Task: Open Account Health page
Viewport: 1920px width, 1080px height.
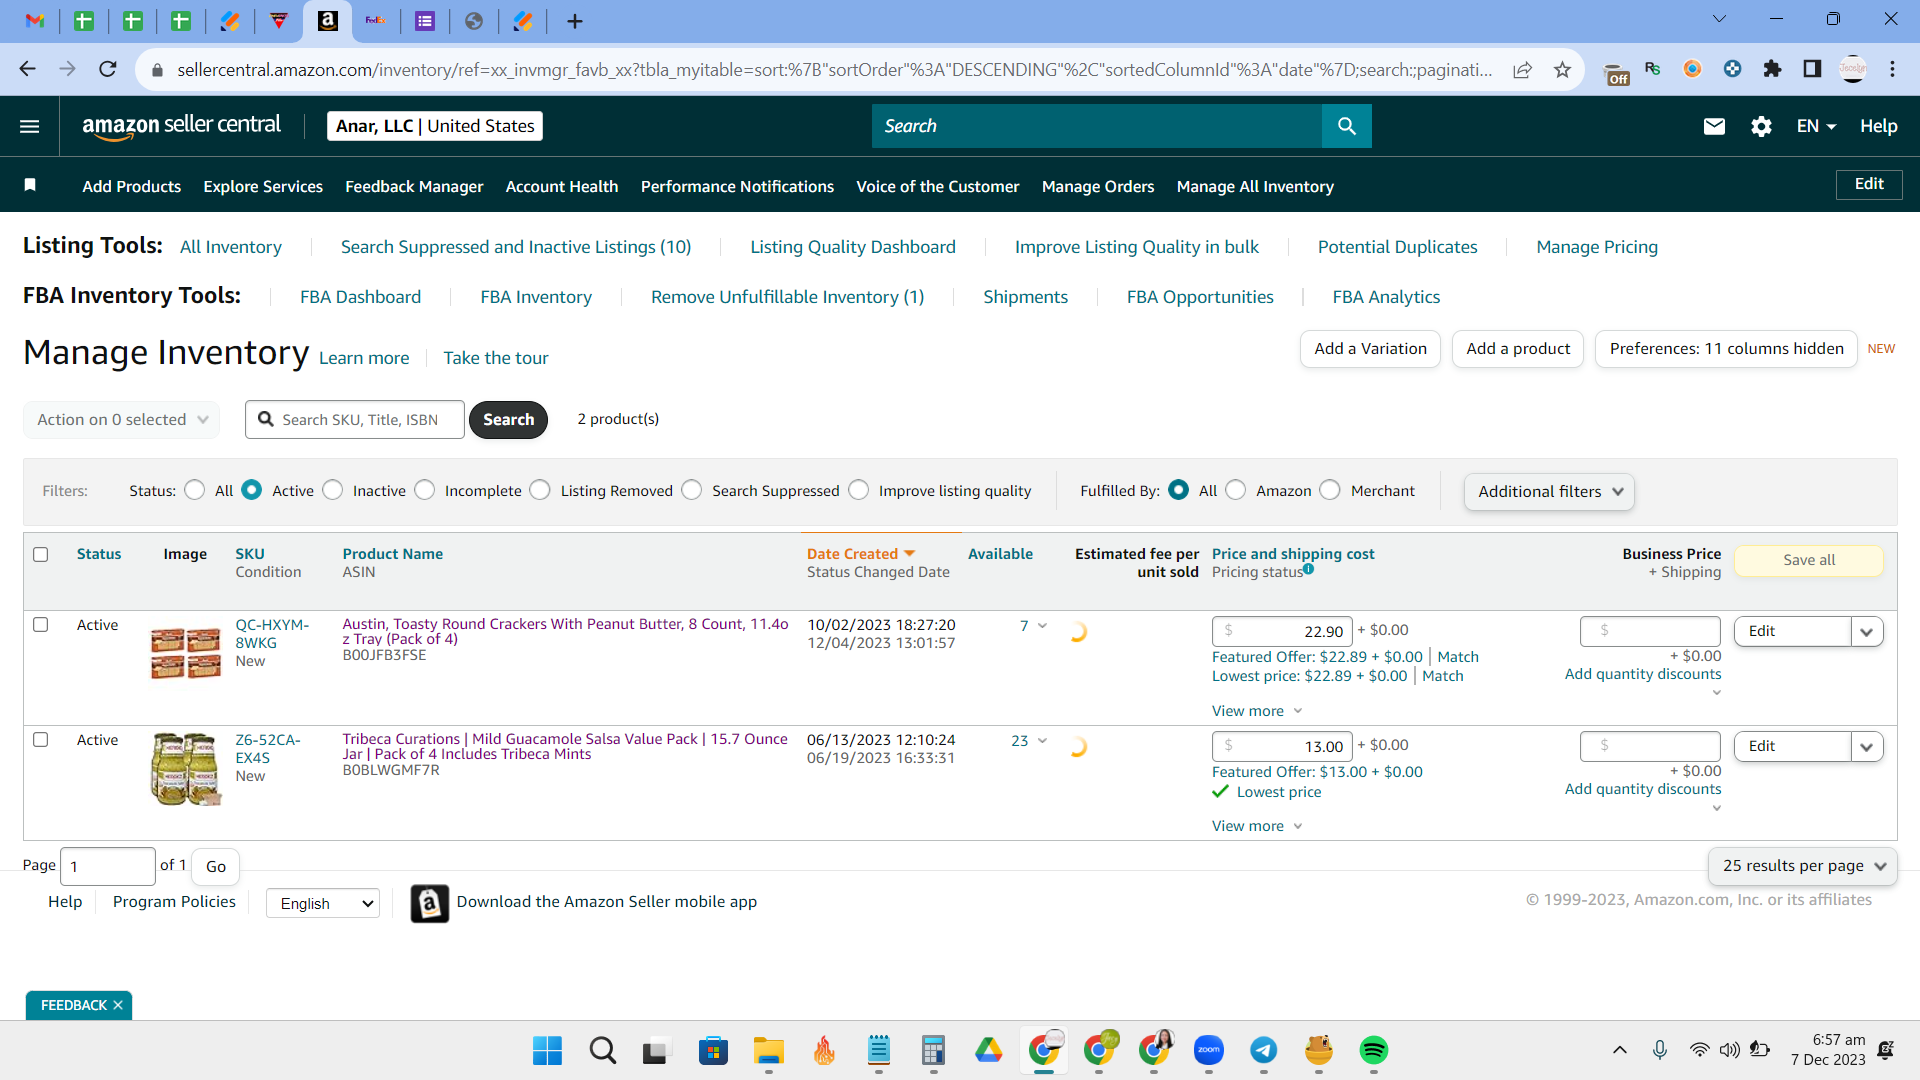Action: point(562,186)
